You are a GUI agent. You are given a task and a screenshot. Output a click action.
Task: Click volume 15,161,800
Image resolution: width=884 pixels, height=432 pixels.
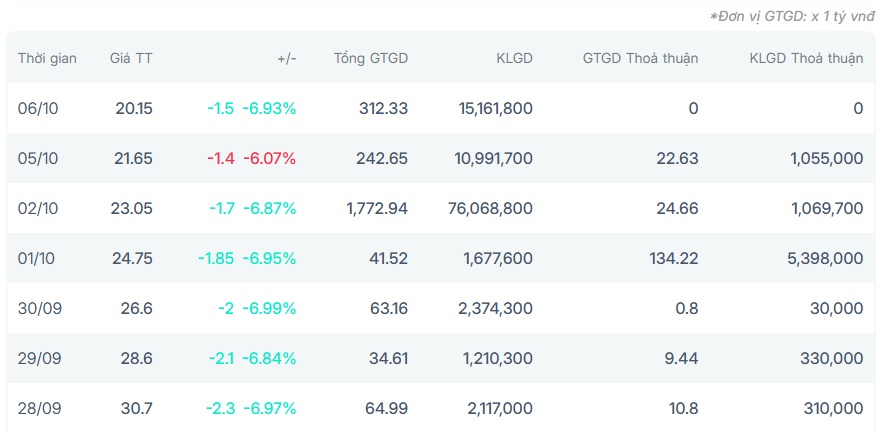497,108
